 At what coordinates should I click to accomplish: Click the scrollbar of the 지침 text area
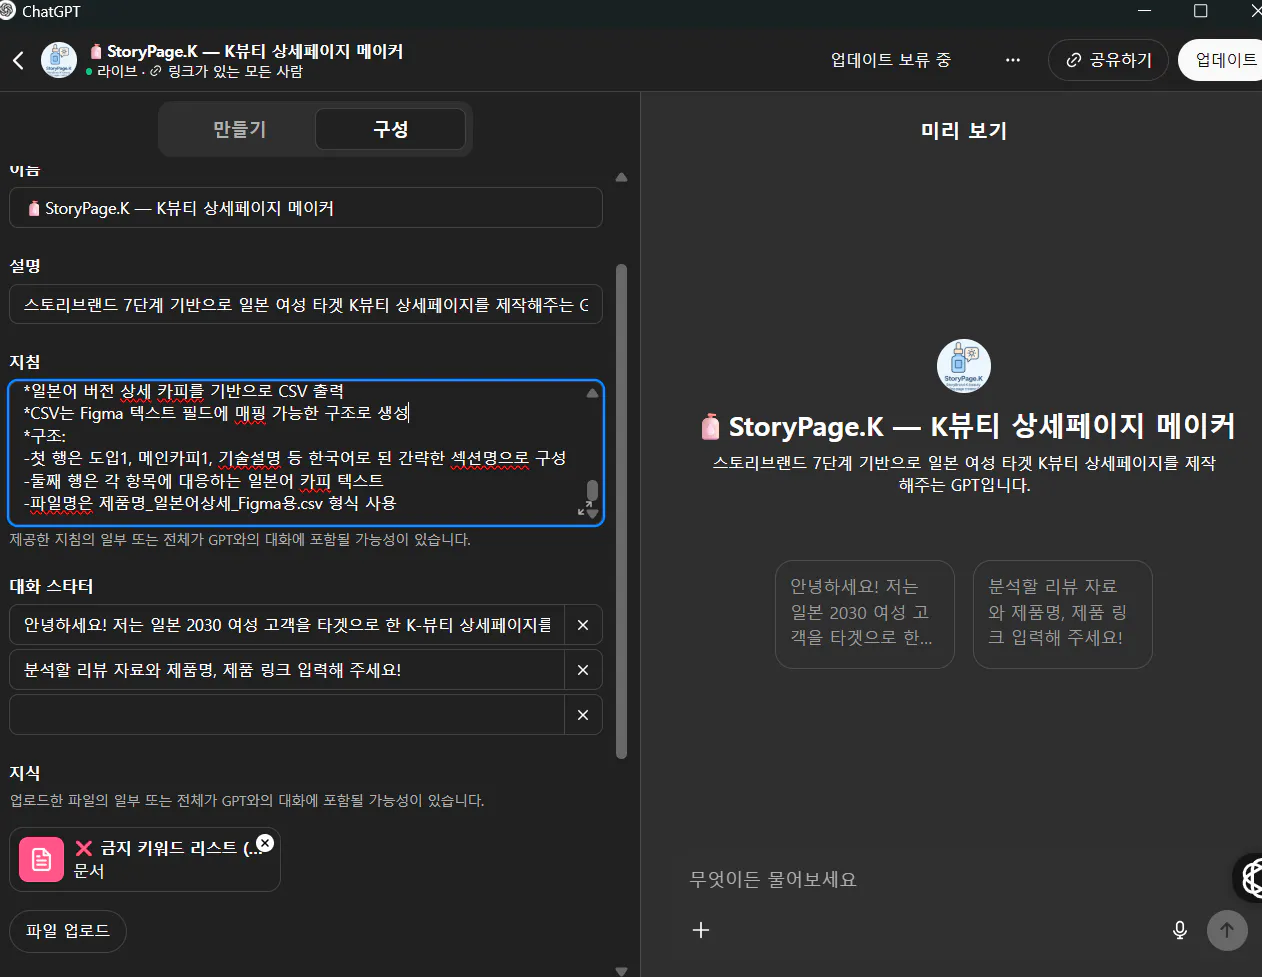pos(590,485)
